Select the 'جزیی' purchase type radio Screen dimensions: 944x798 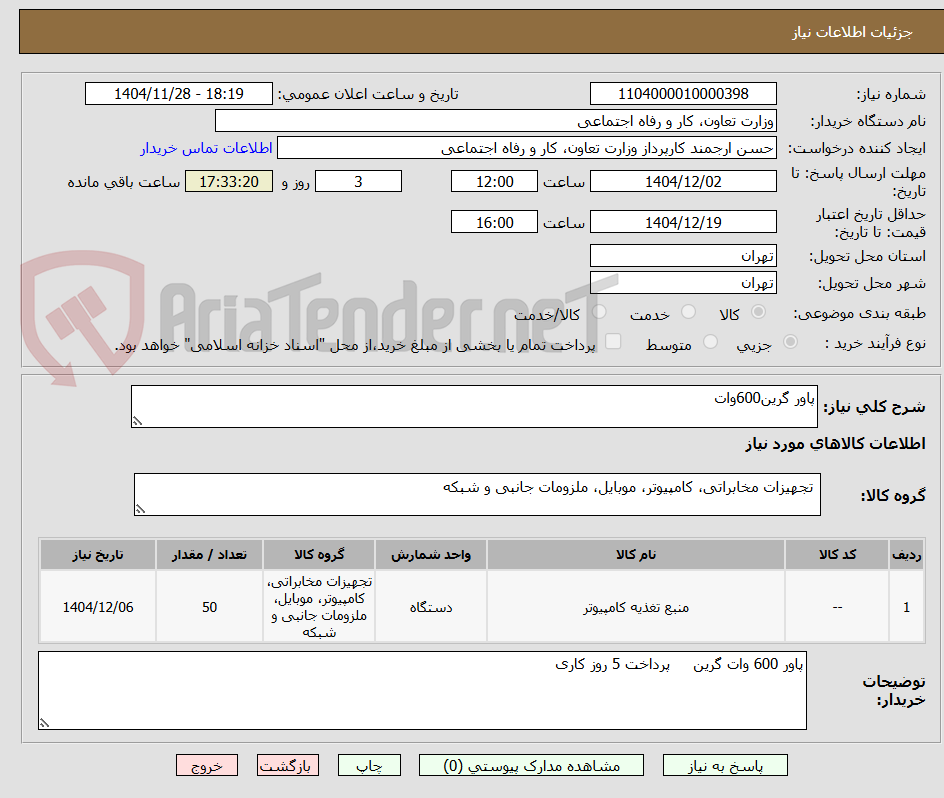coord(790,342)
